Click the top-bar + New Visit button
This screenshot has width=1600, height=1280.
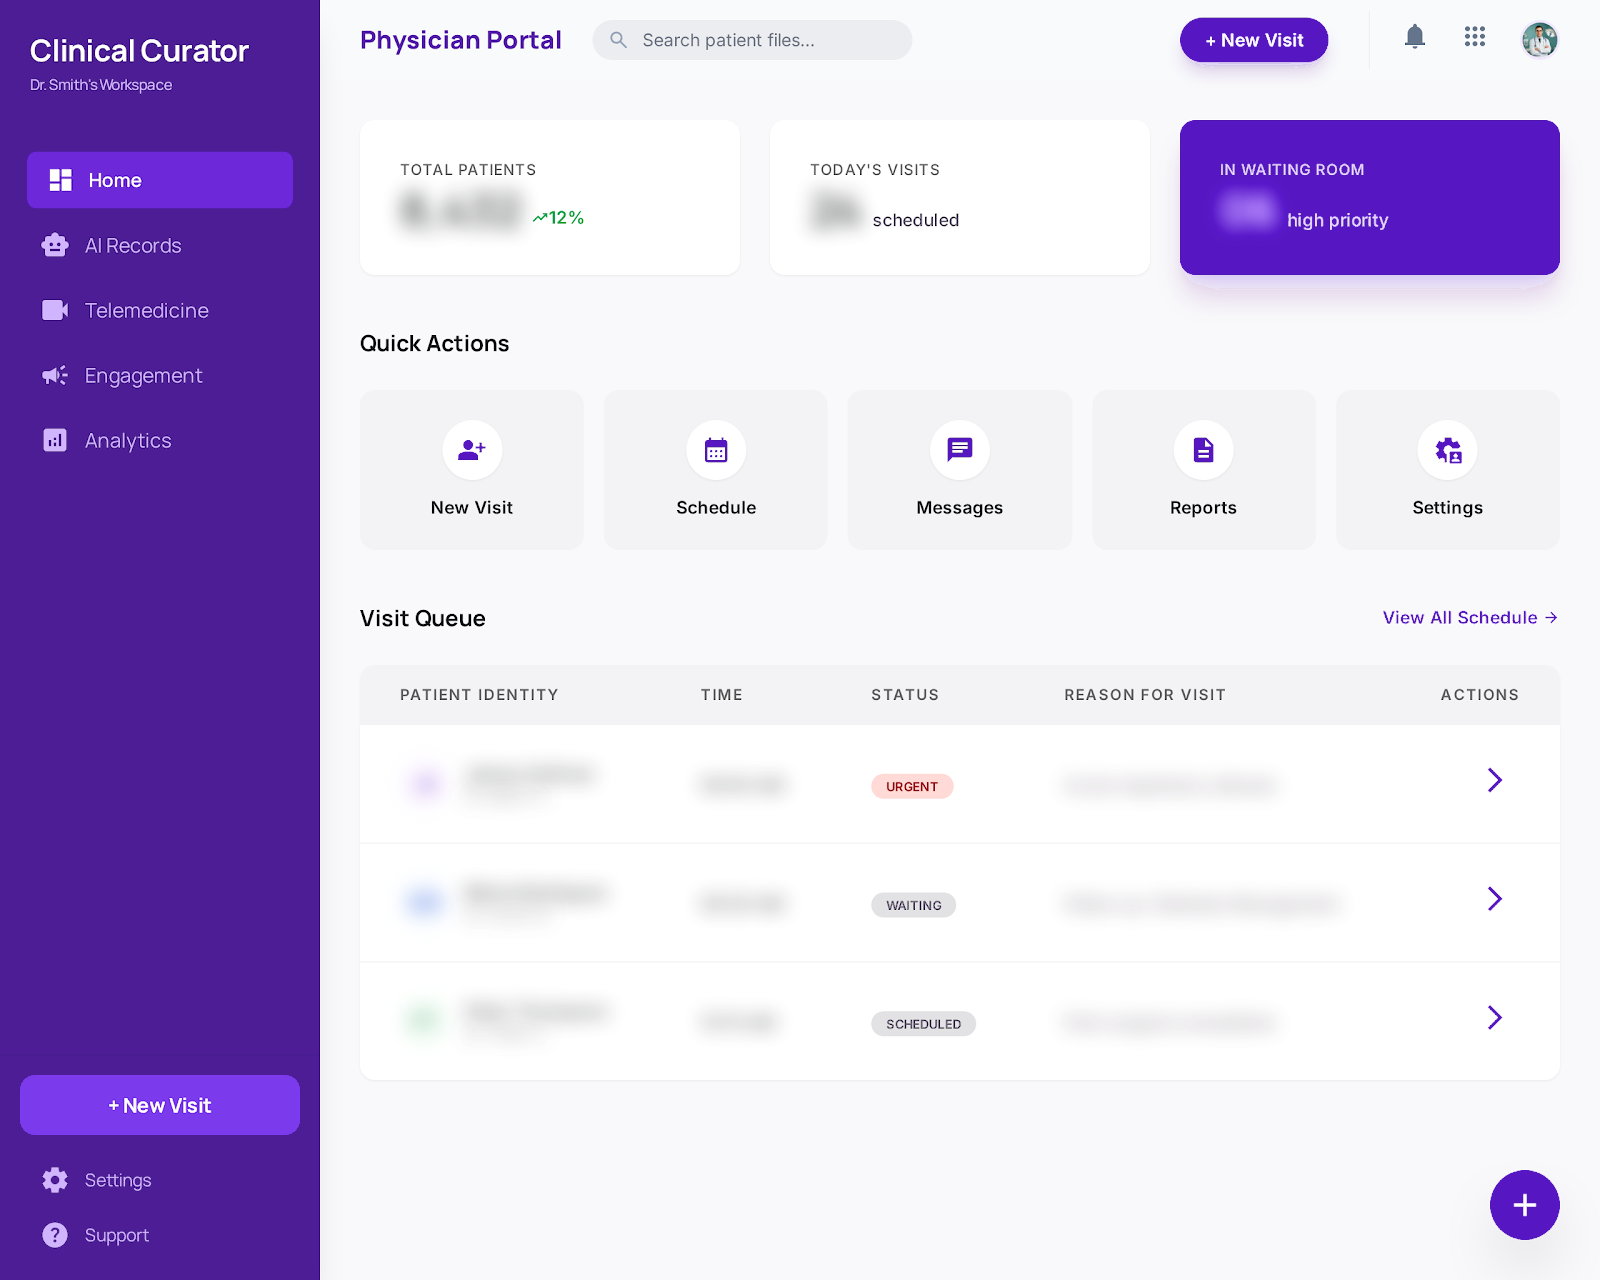(1254, 40)
